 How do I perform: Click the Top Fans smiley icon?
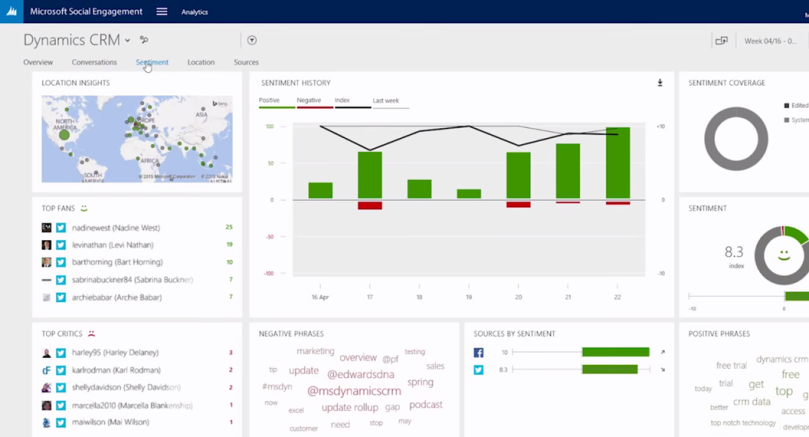point(84,208)
